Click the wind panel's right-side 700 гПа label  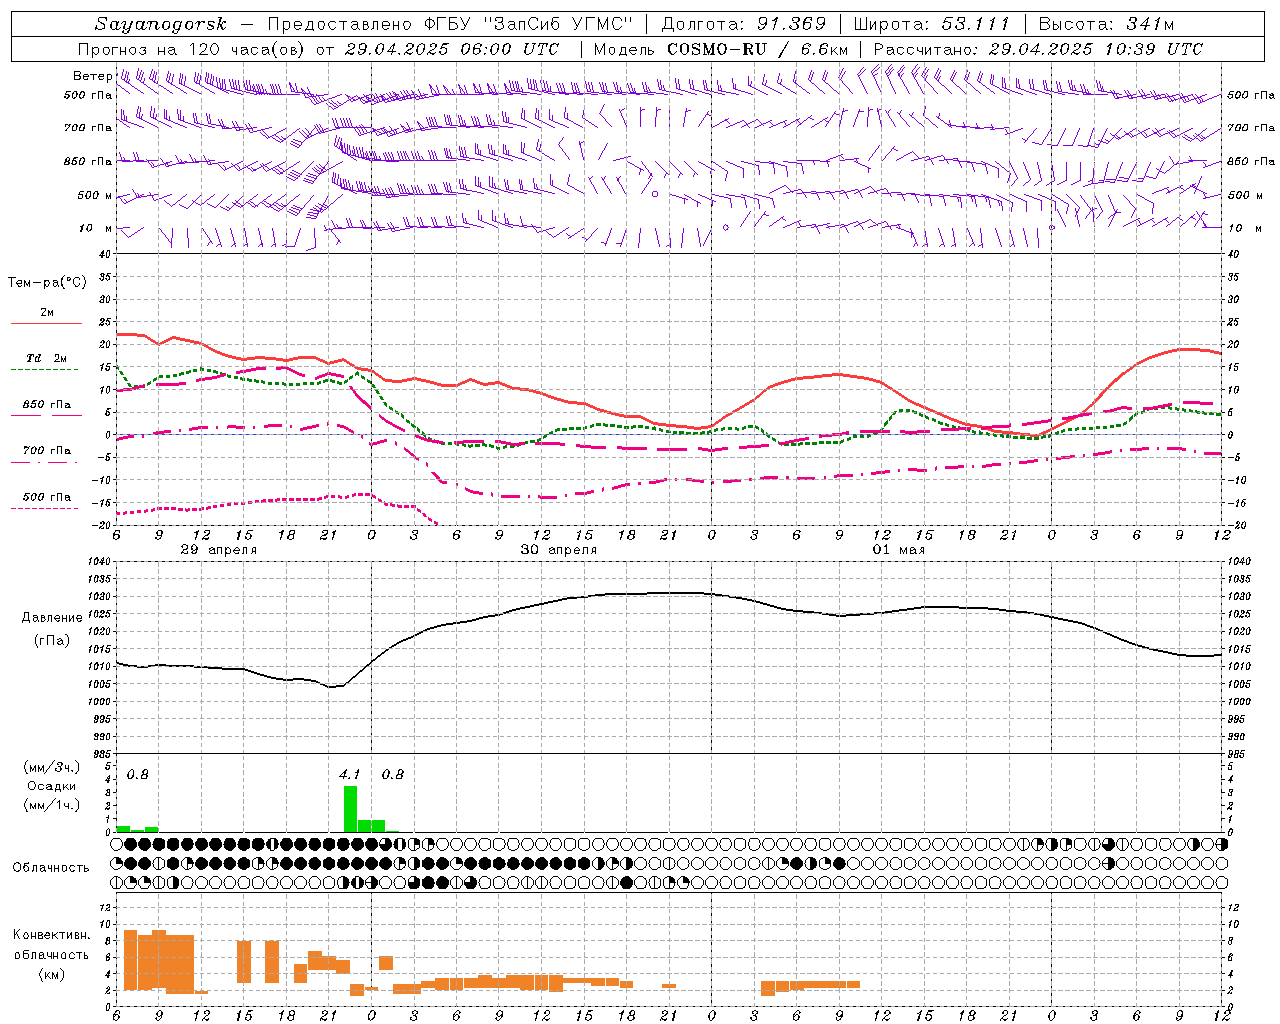[x=1251, y=128]
